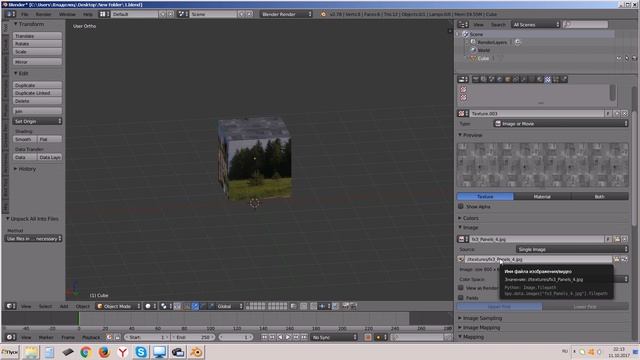Click the timeline auto-keyframe record button
640x360 pixels.
pyautogui.click(x=367, y=337)
